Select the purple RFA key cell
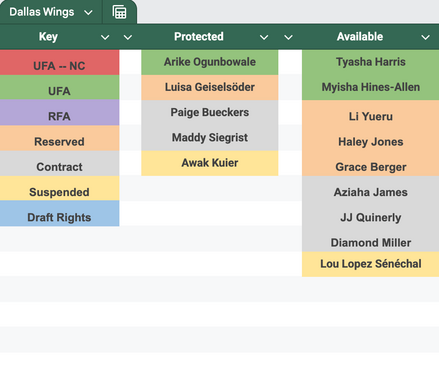 point(59,113)
